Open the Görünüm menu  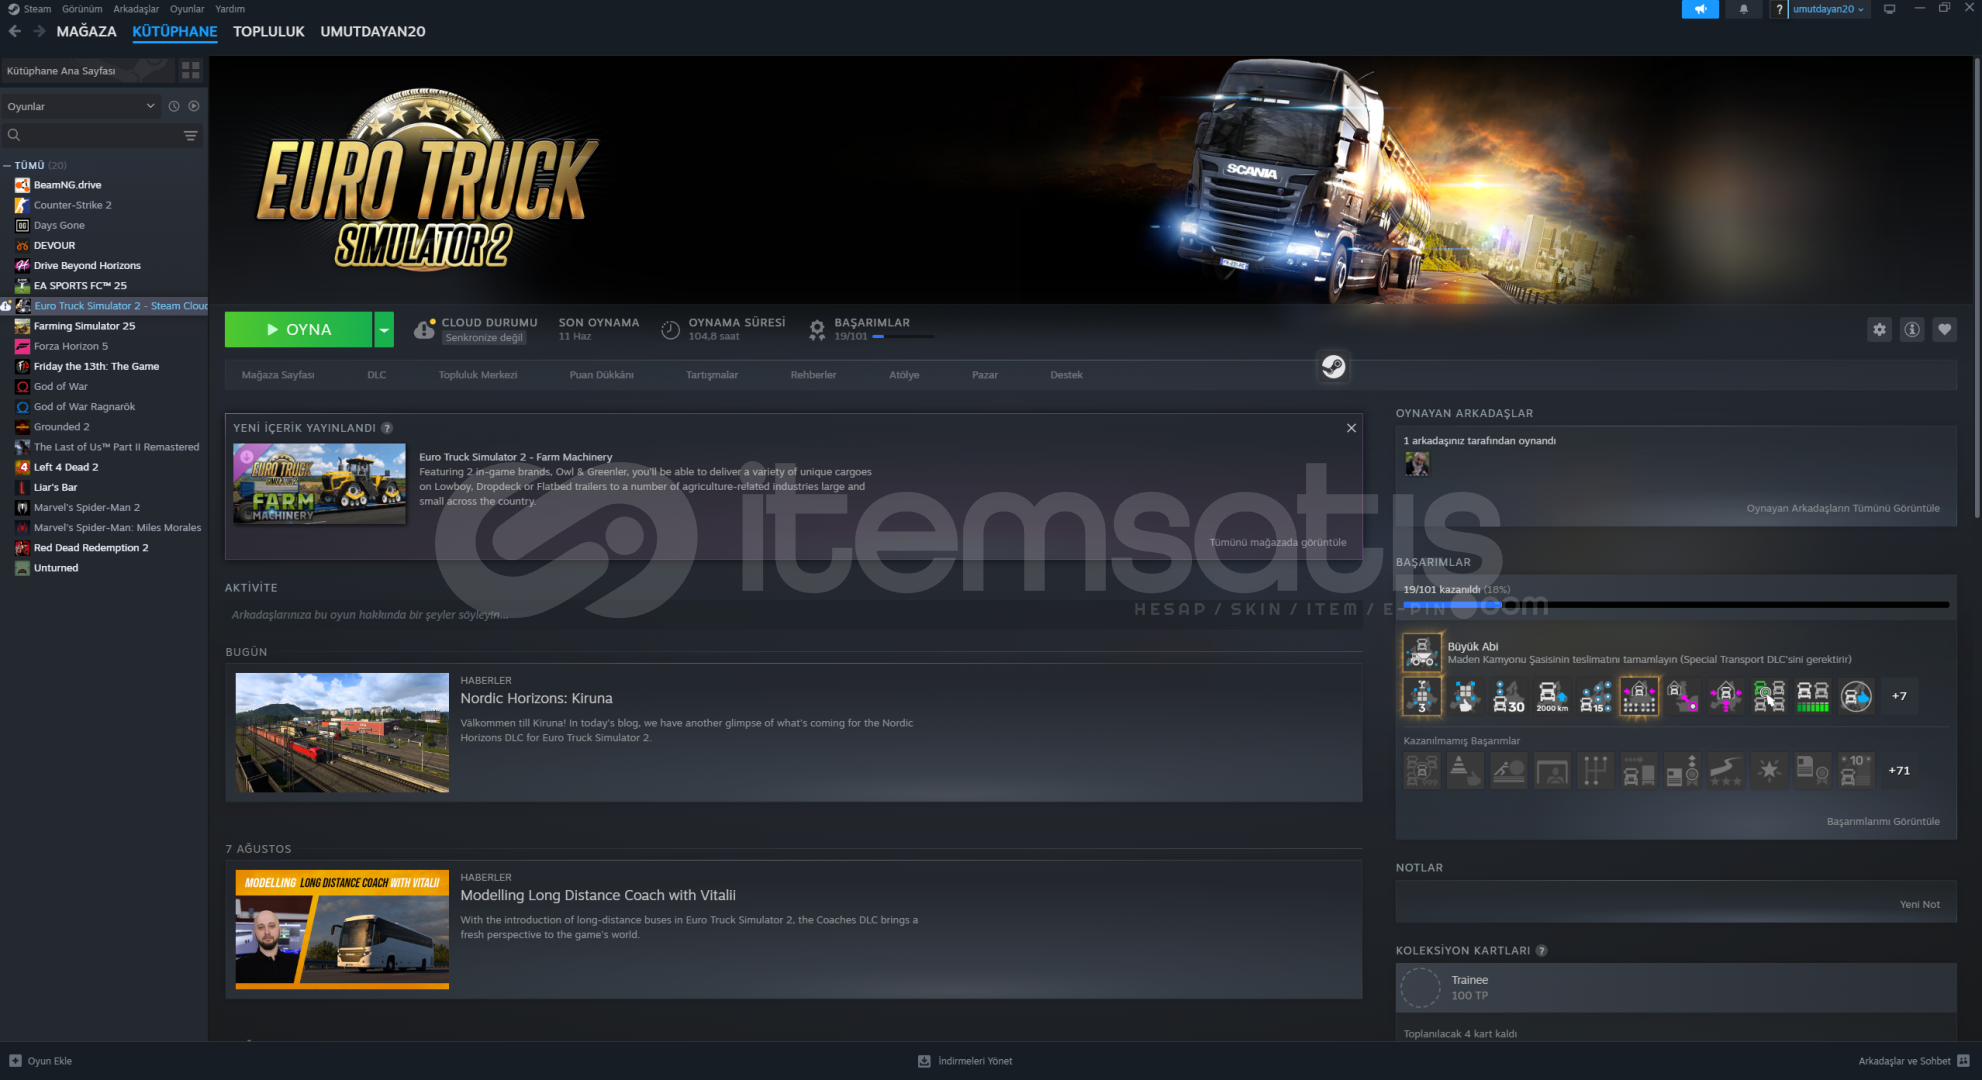[x=82, y=9]
